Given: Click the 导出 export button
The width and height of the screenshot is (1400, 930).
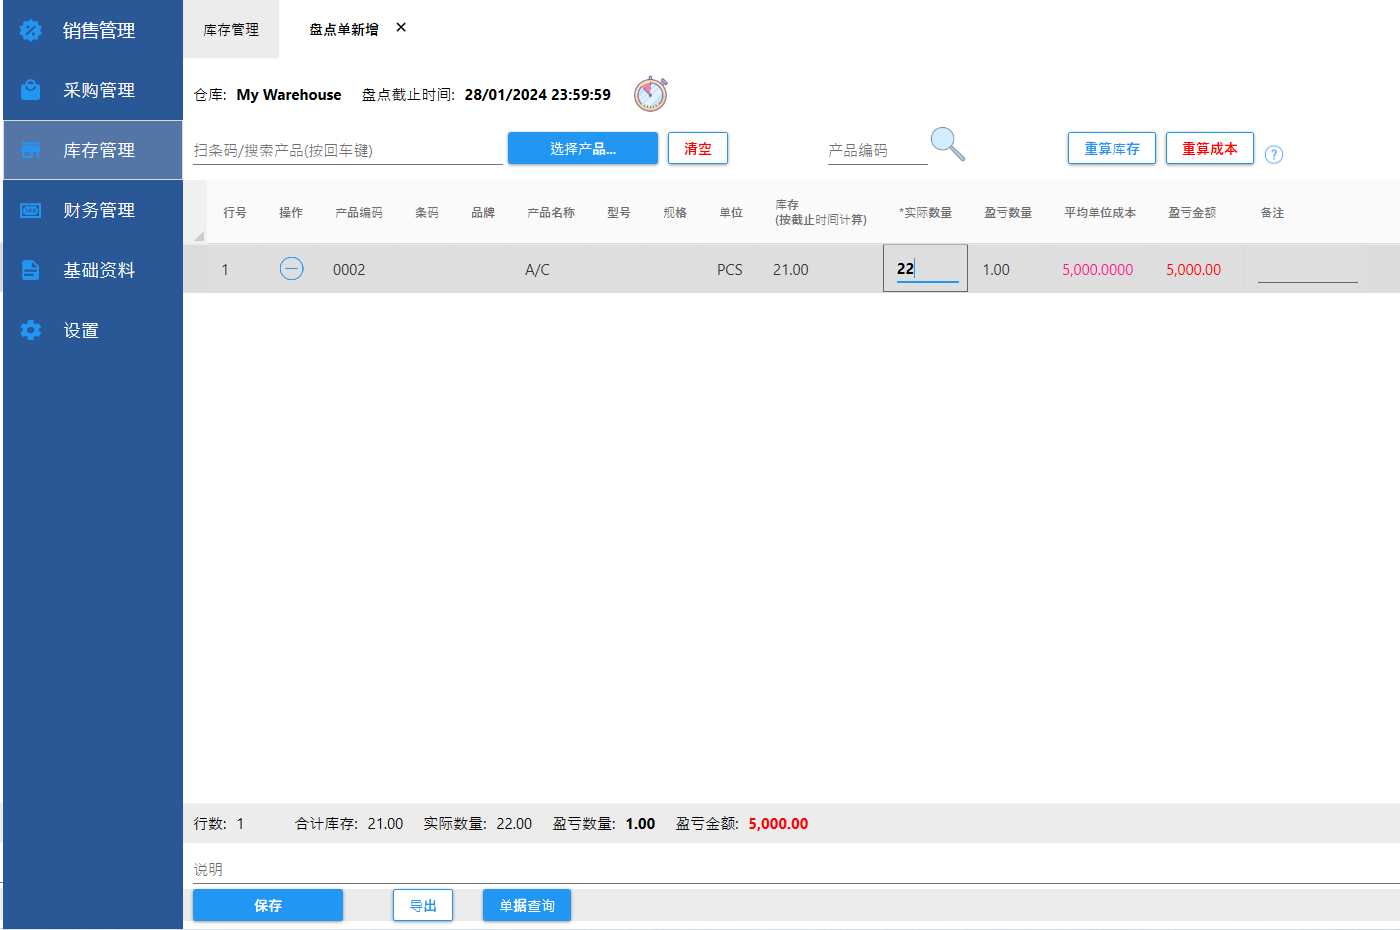Looking at the screenshot, I should 423,905.
